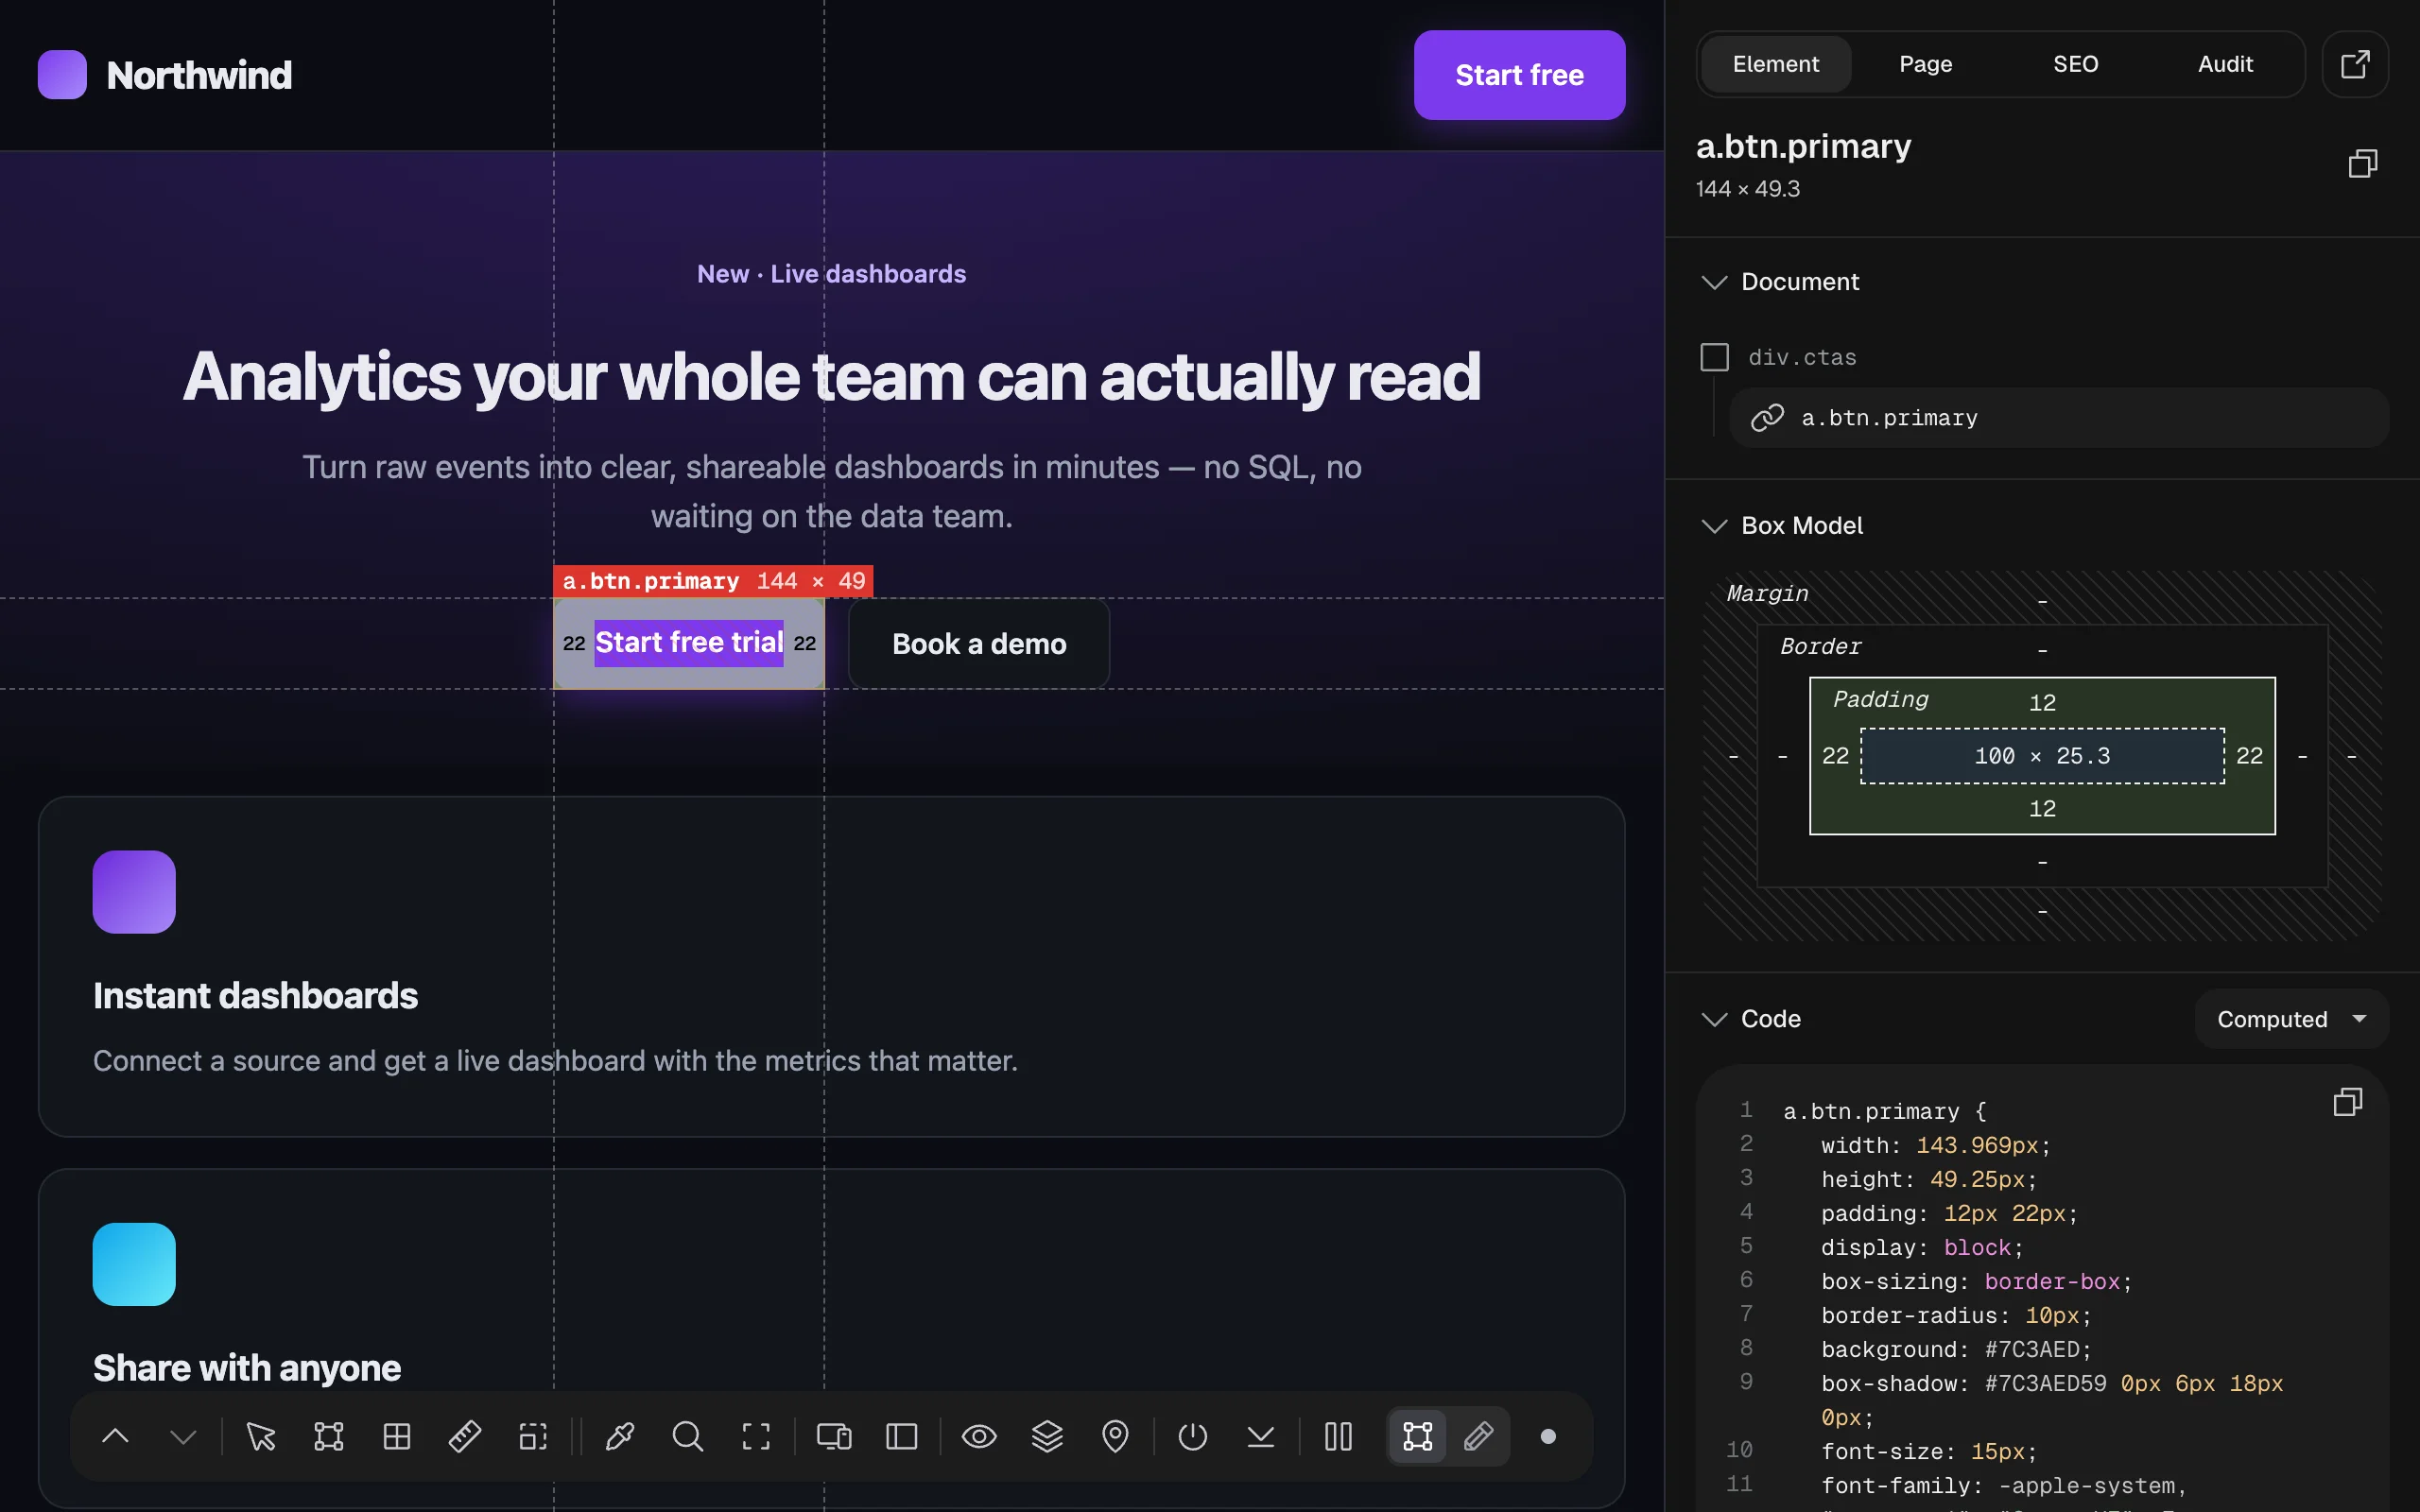
Task: Check the div.ctas checkbox
Action: click(x=1714, y=357)
